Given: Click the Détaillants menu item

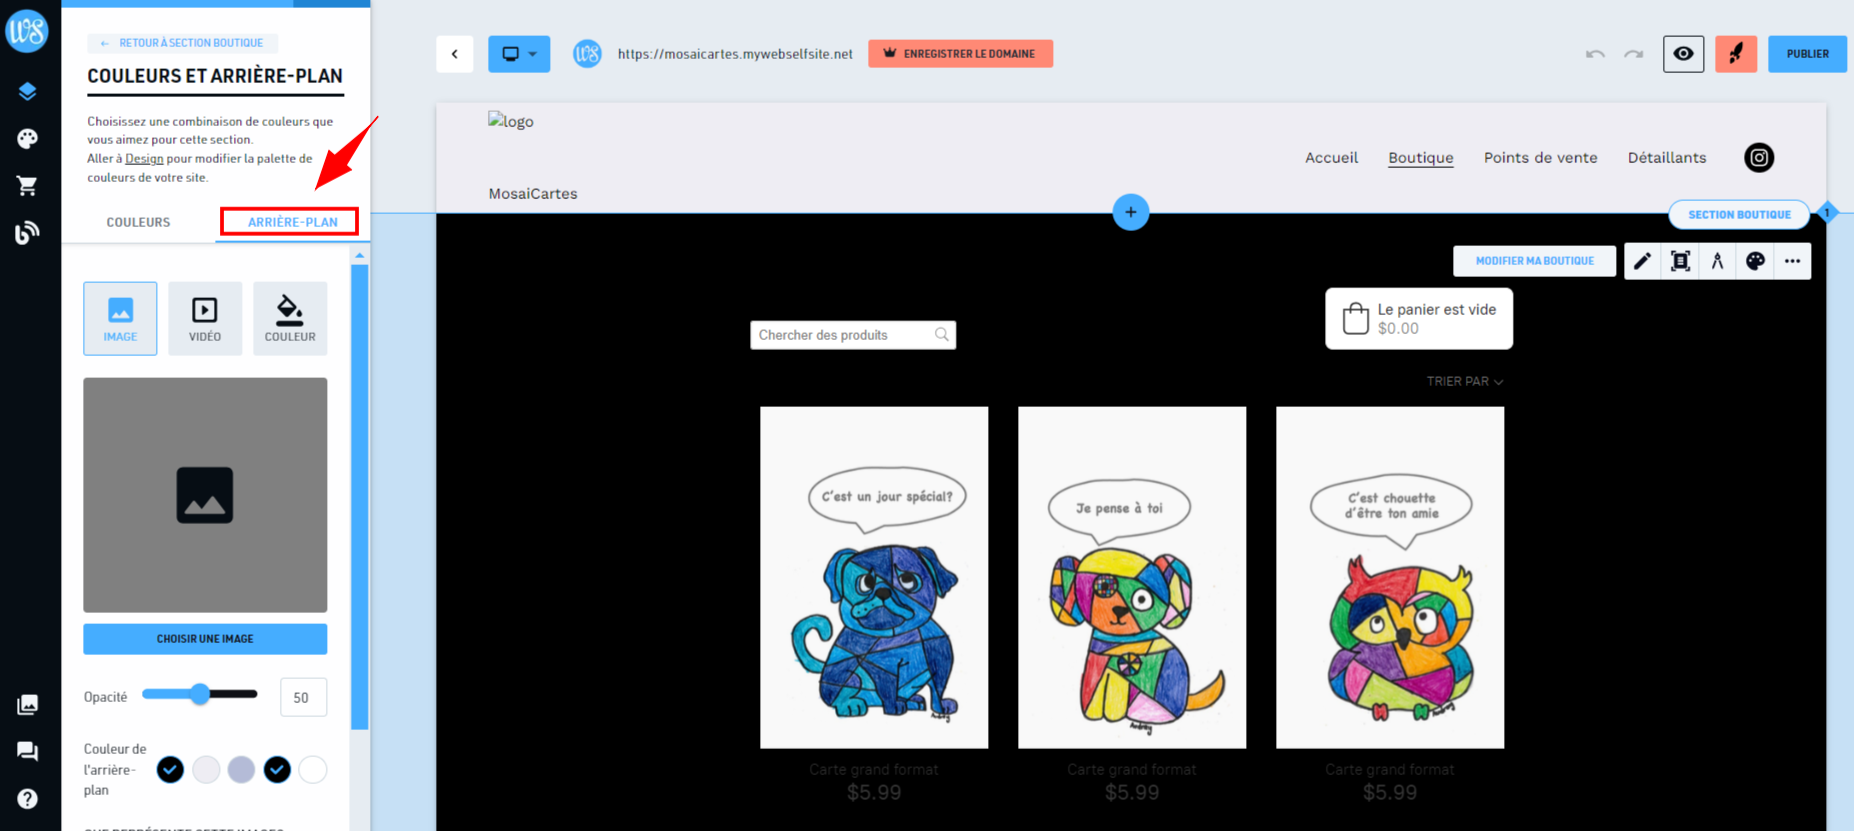Looking at the screenshot, I should (x=1666, y=158).
